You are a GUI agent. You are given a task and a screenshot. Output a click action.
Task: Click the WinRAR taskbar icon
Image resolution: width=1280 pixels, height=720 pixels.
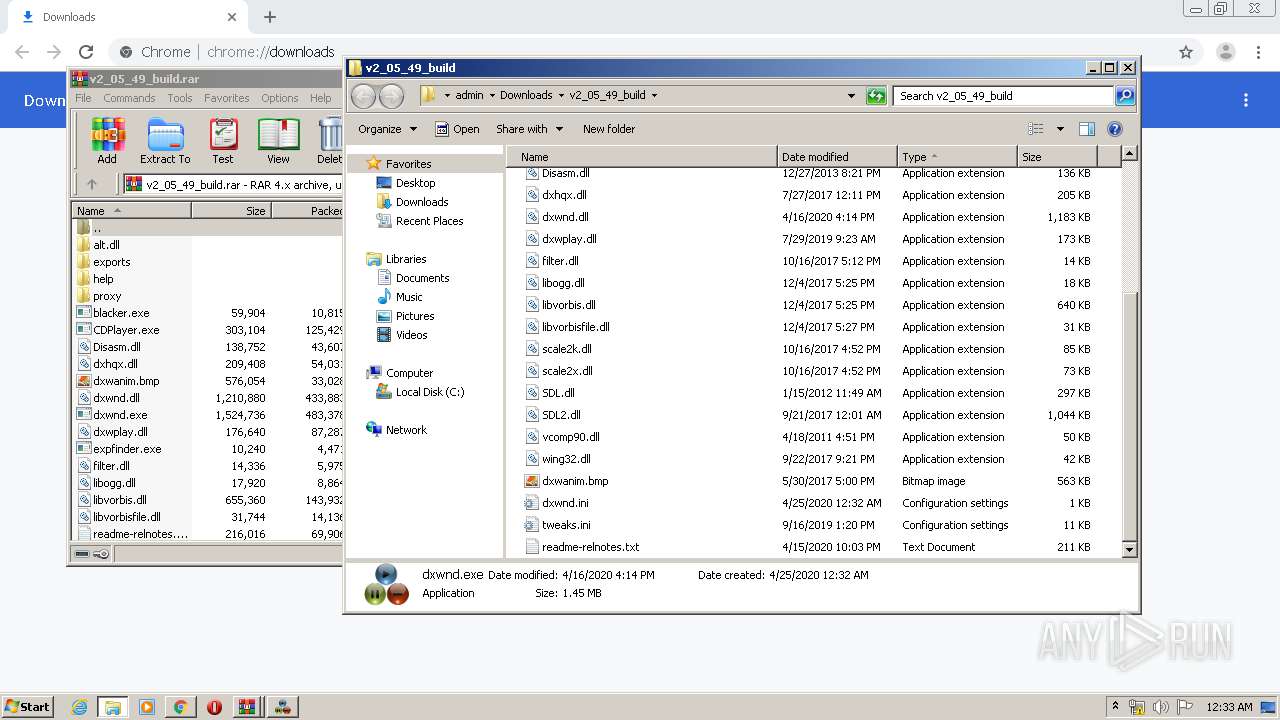click(247, 707)
